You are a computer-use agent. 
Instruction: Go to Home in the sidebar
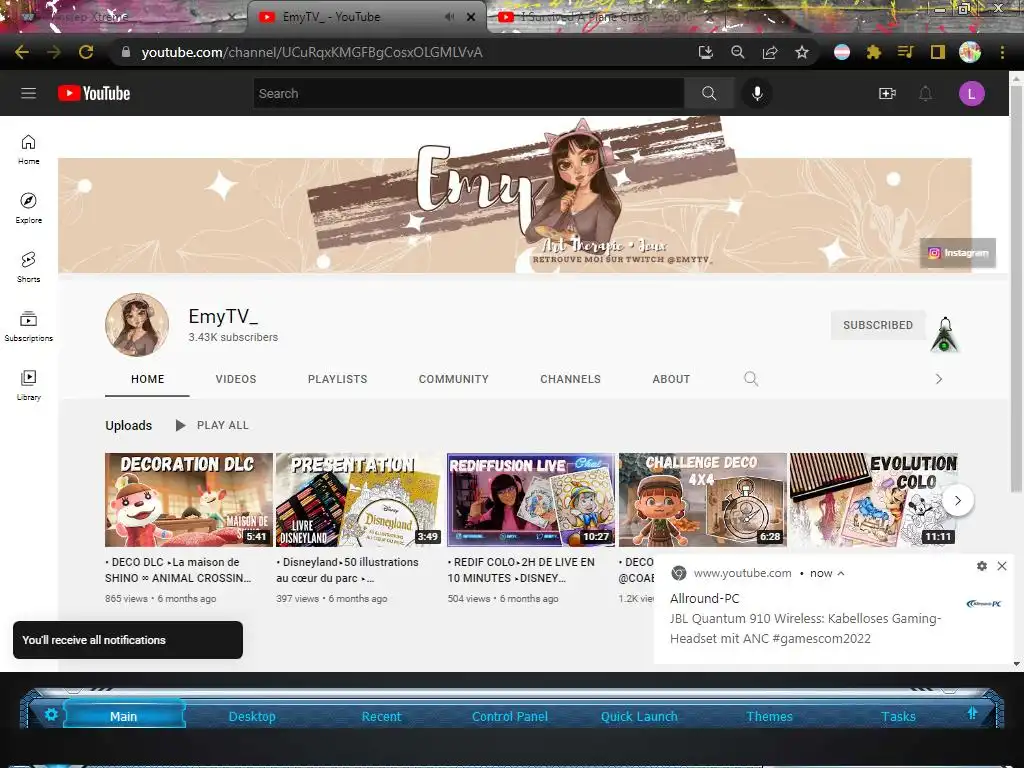pos(28,150)
